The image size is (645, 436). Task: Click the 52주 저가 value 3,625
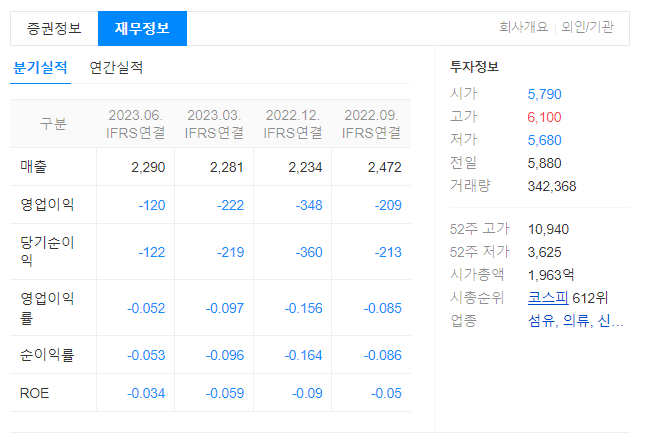(545, 252)
